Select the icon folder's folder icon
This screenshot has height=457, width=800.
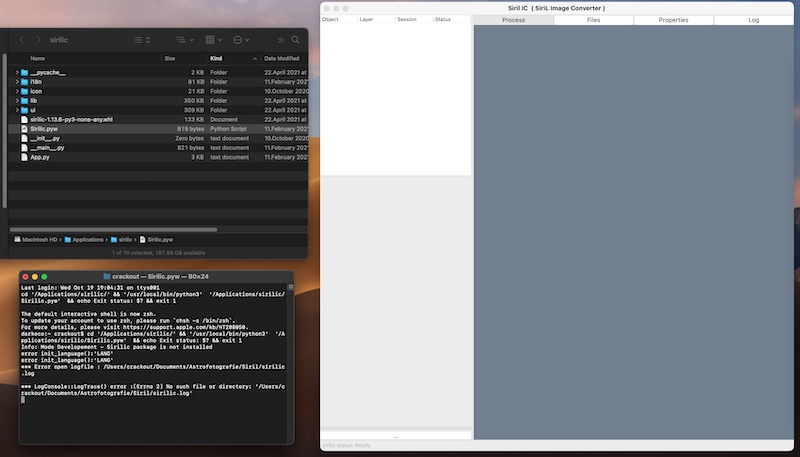tap(24, 91)
